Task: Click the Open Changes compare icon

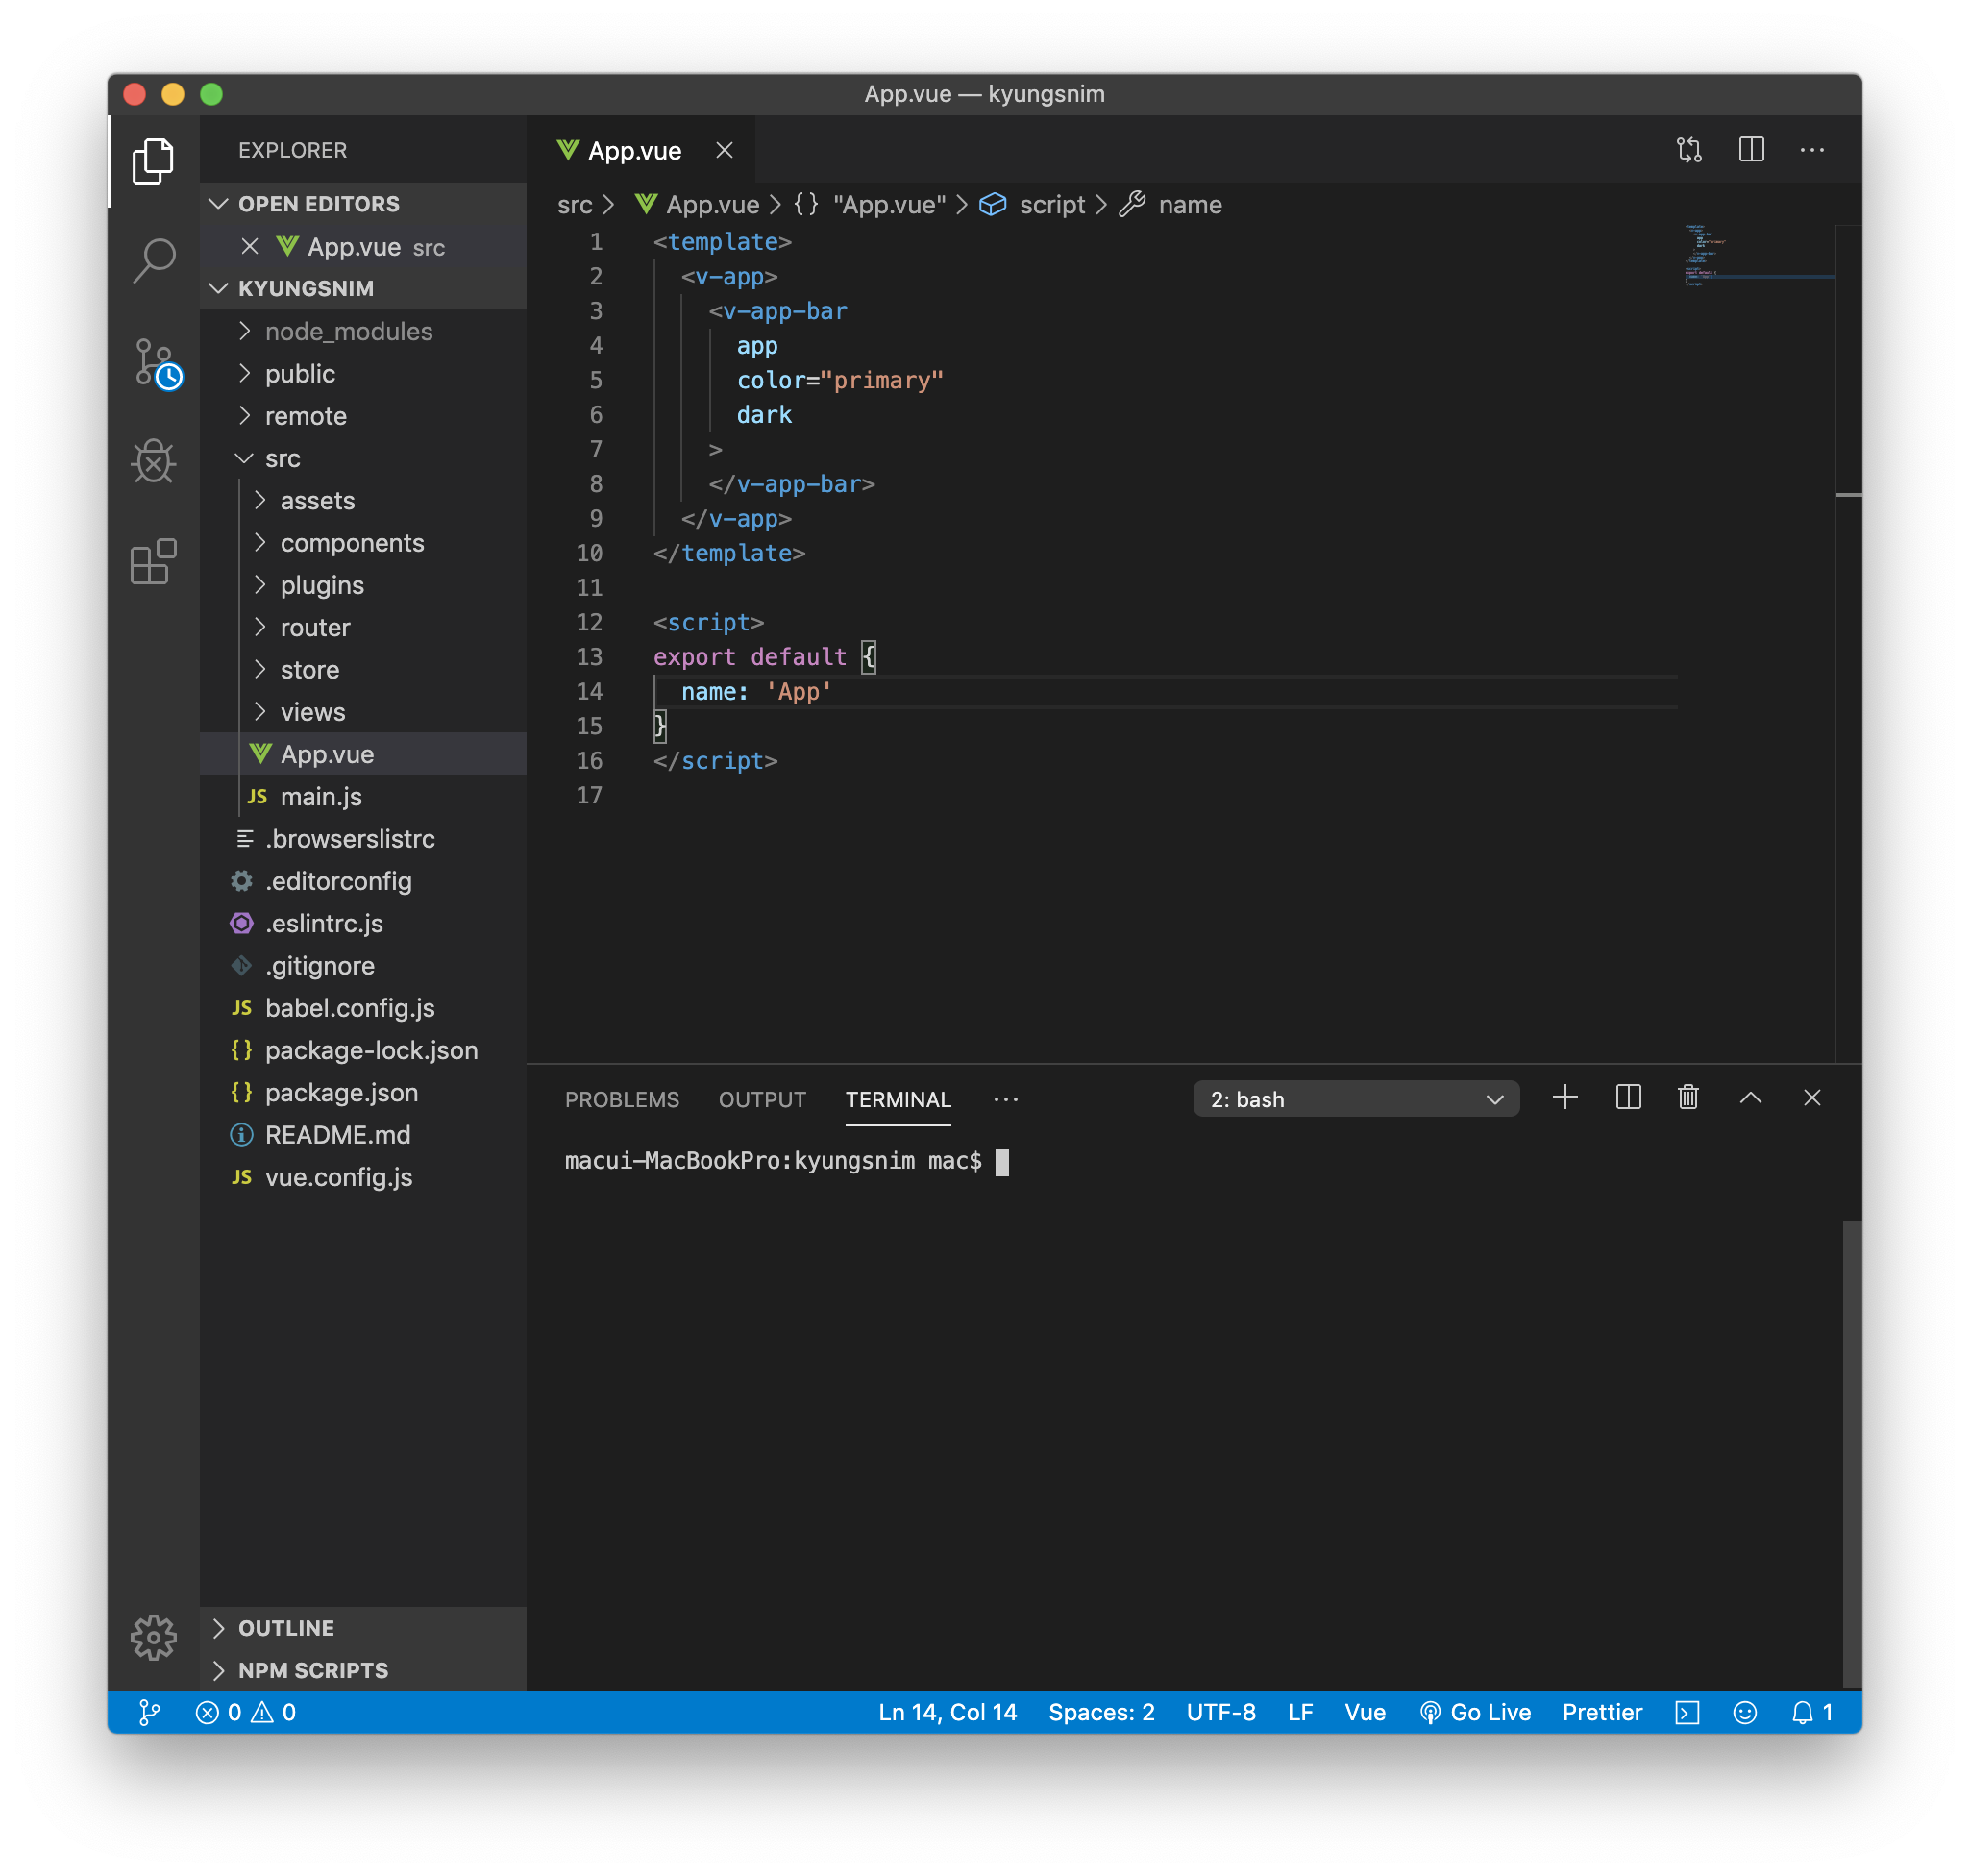Action: pyautogui.click(x=1688, y=150)
